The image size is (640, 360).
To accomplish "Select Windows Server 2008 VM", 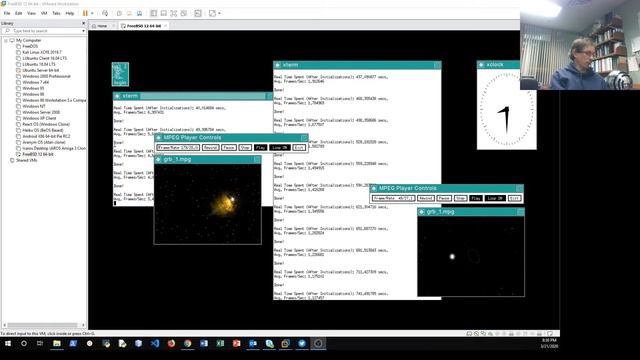I will 41,112.
